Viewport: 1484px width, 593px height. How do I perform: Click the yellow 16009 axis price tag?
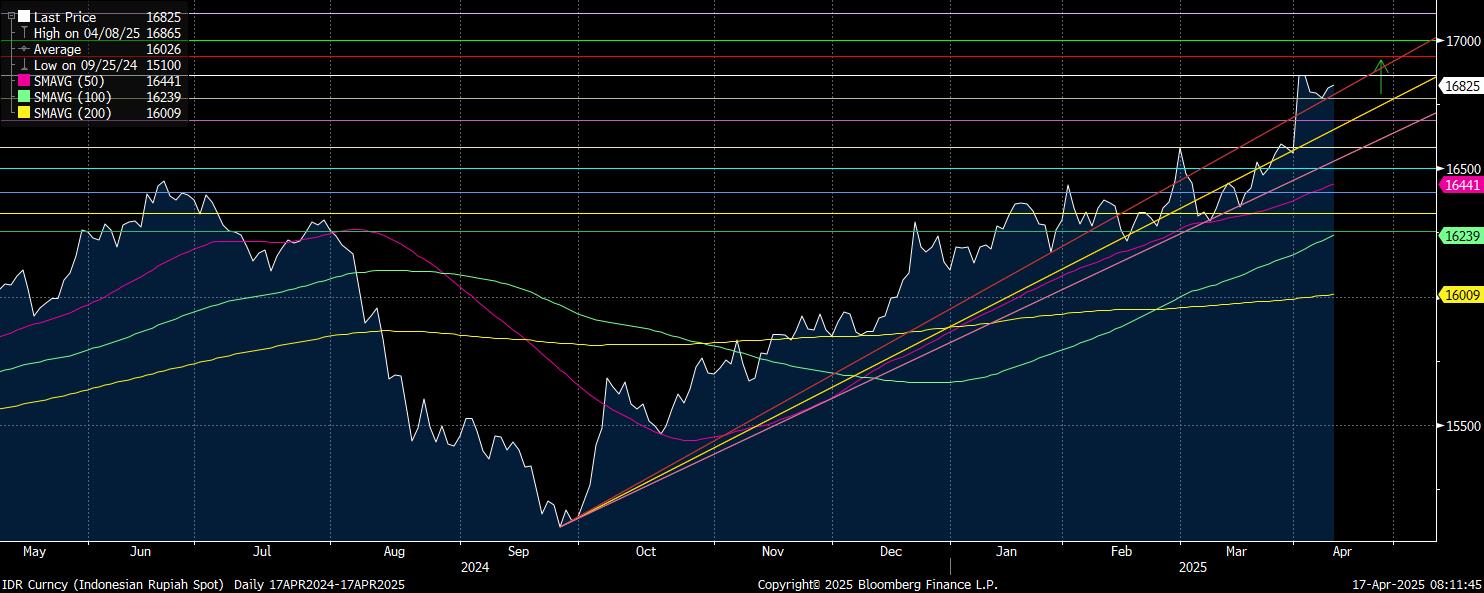1462,295
